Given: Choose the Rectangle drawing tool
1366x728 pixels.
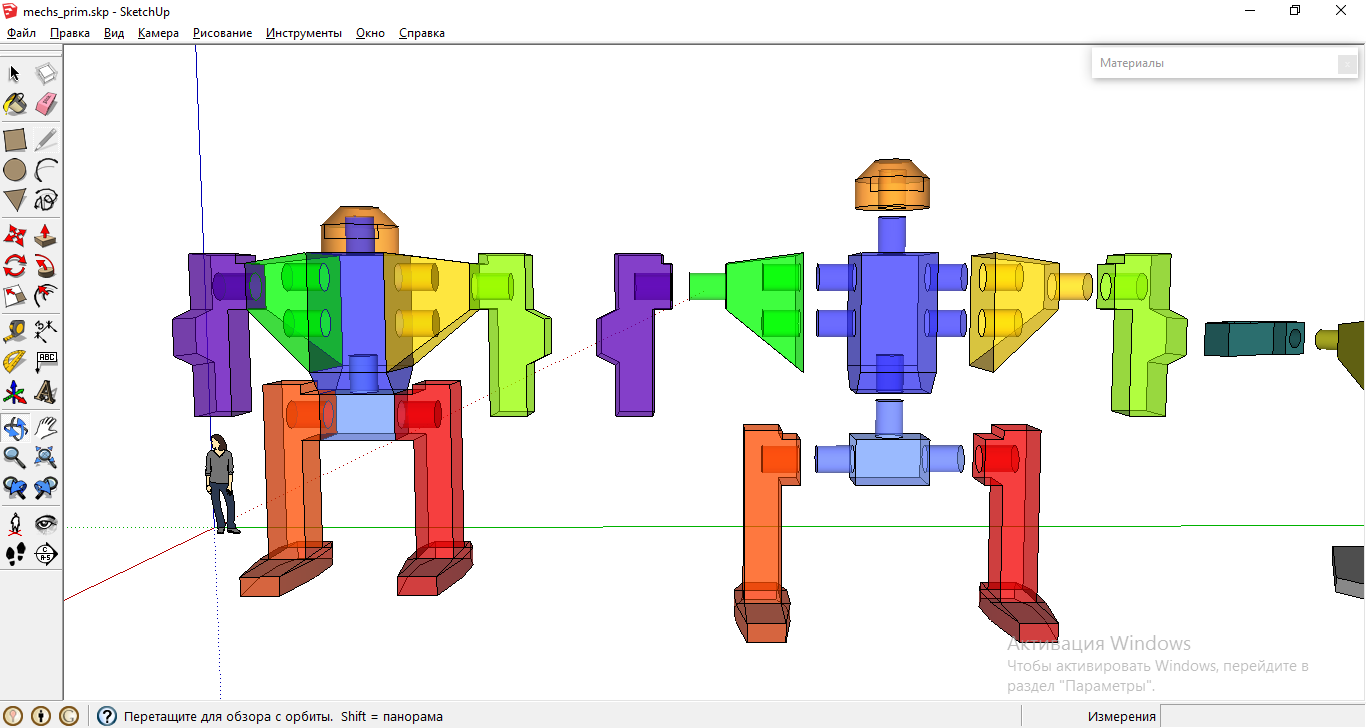Looking at the screenshot, I should coord(15,140).
